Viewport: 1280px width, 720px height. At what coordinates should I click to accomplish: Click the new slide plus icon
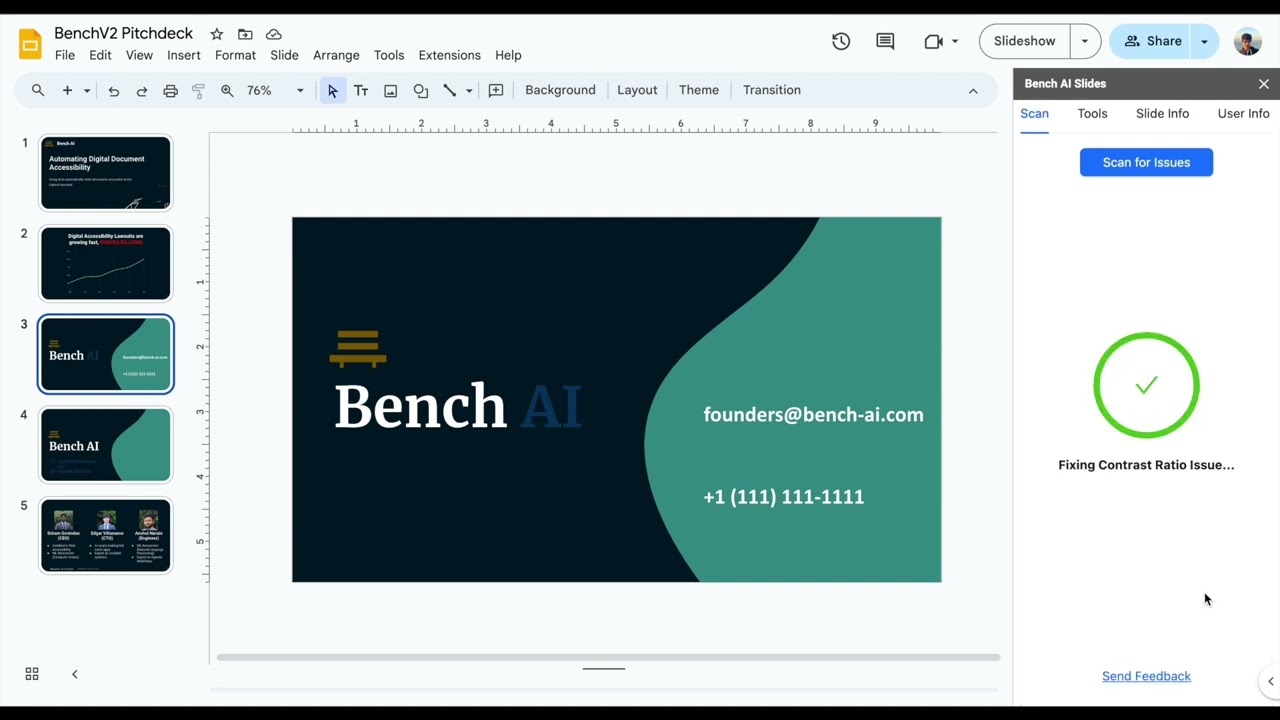[67, 90]
